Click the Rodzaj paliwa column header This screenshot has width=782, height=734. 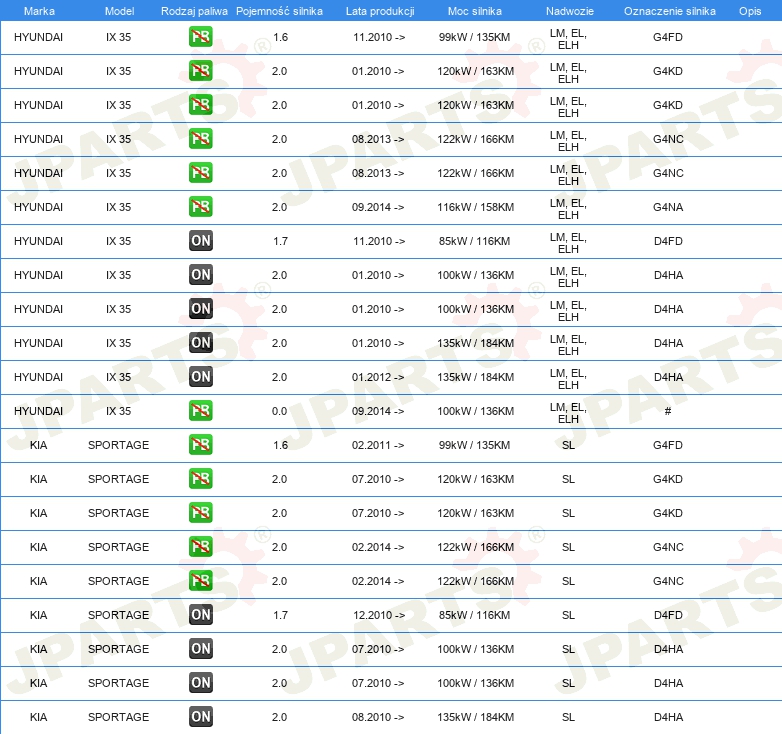(194, 10)
